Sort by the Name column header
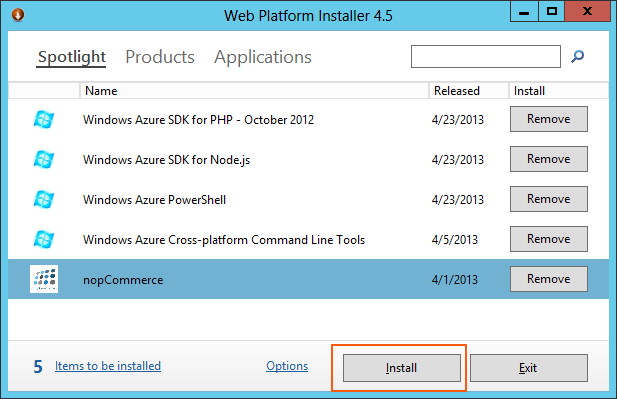617x399 pixels. point(254,91)
